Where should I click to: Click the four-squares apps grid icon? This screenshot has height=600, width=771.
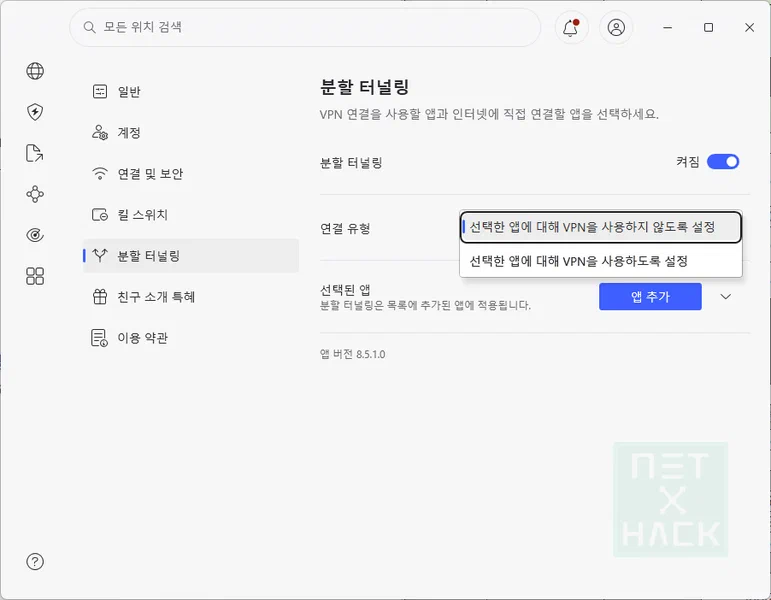click(x=35, y=276)
